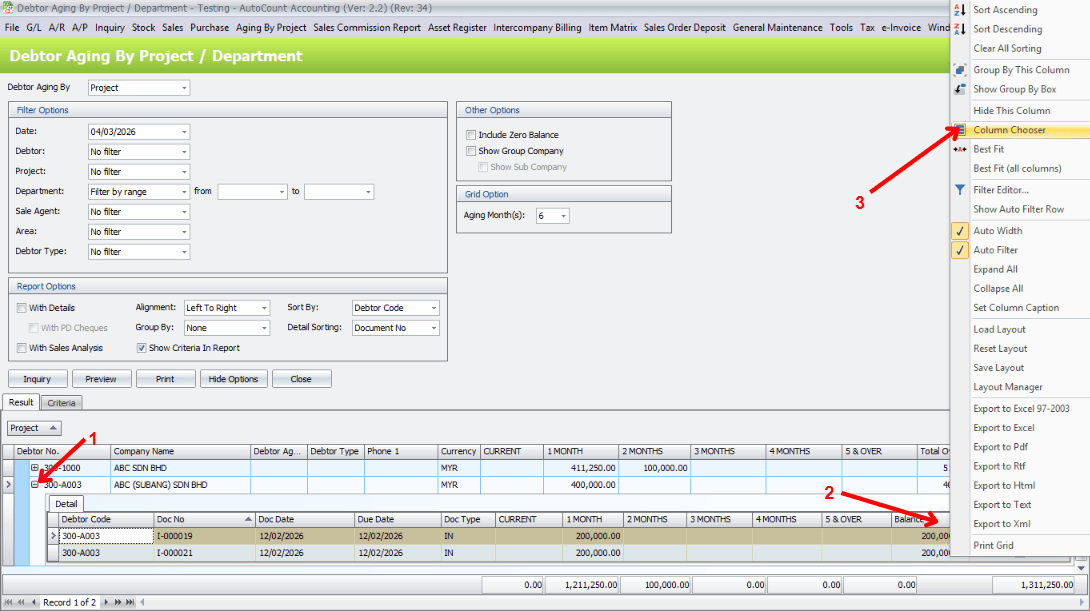Open Filter Editor via its funnel icon
The width and height of the screenshot is (1090, 611).
tap(959, 189)
